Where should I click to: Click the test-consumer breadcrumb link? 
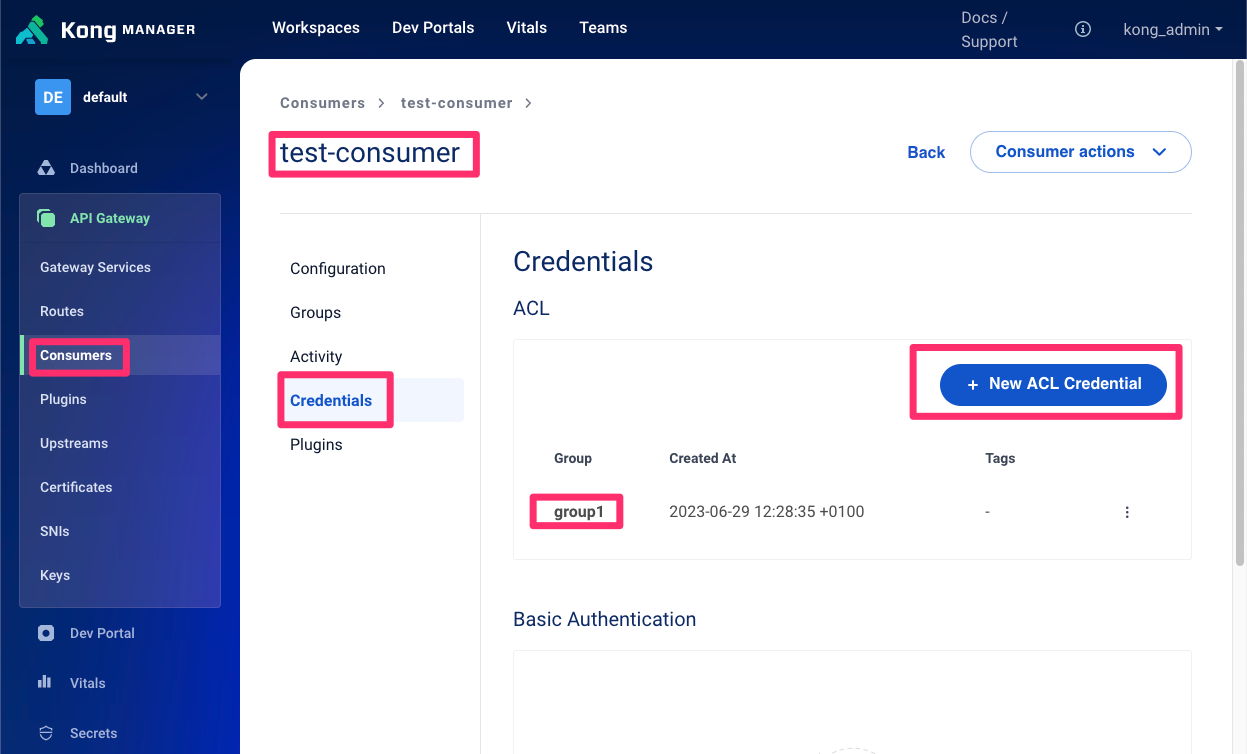pos(457,103)
